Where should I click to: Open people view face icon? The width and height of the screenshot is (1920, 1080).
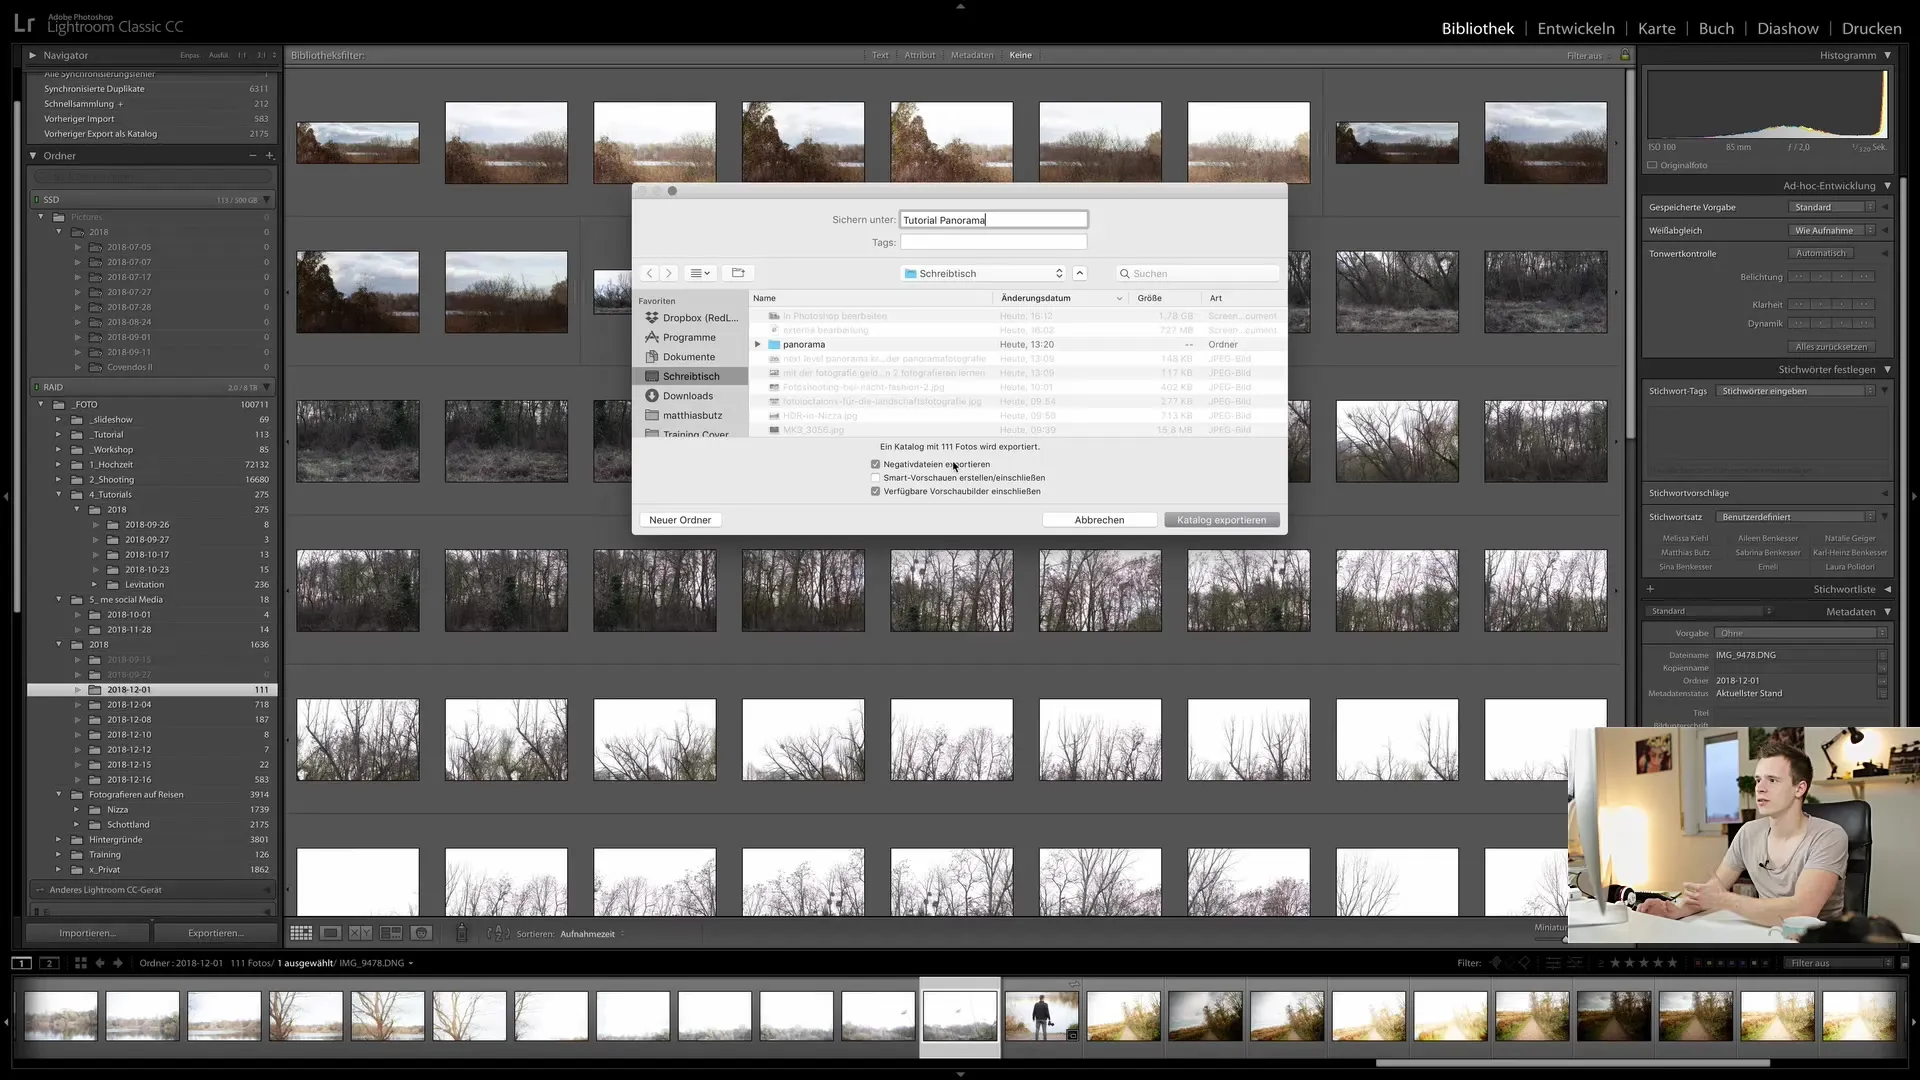tap(422, 933)
